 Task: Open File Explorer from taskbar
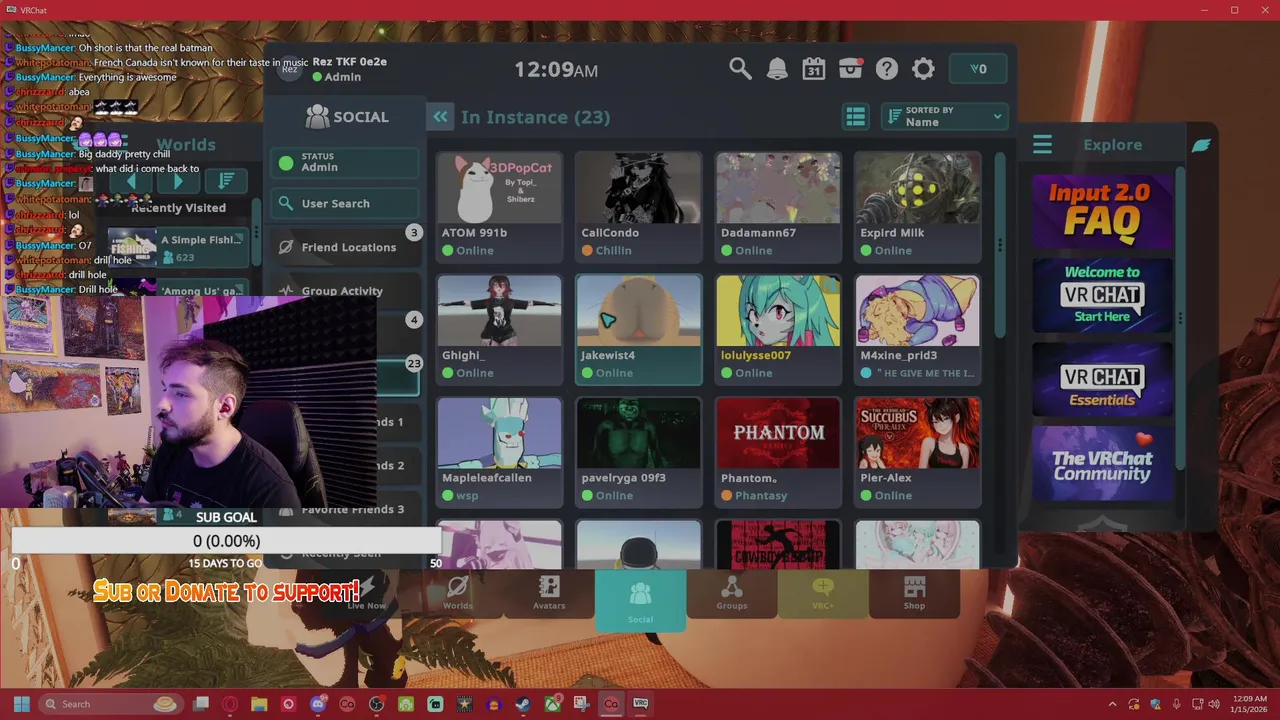(260, 704)
